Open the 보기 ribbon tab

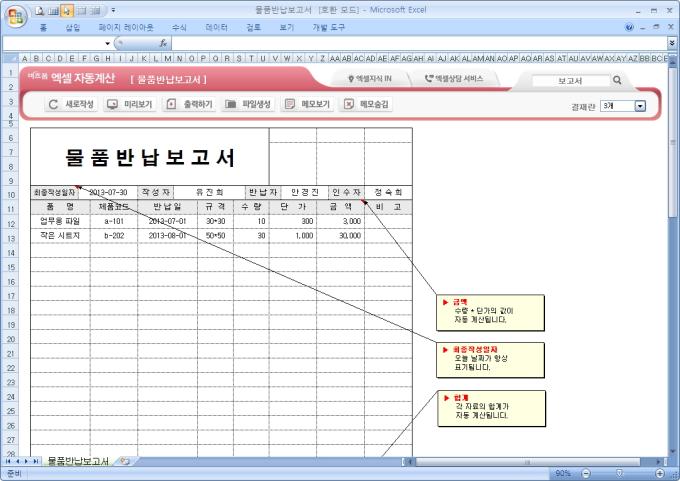(286, 28)
